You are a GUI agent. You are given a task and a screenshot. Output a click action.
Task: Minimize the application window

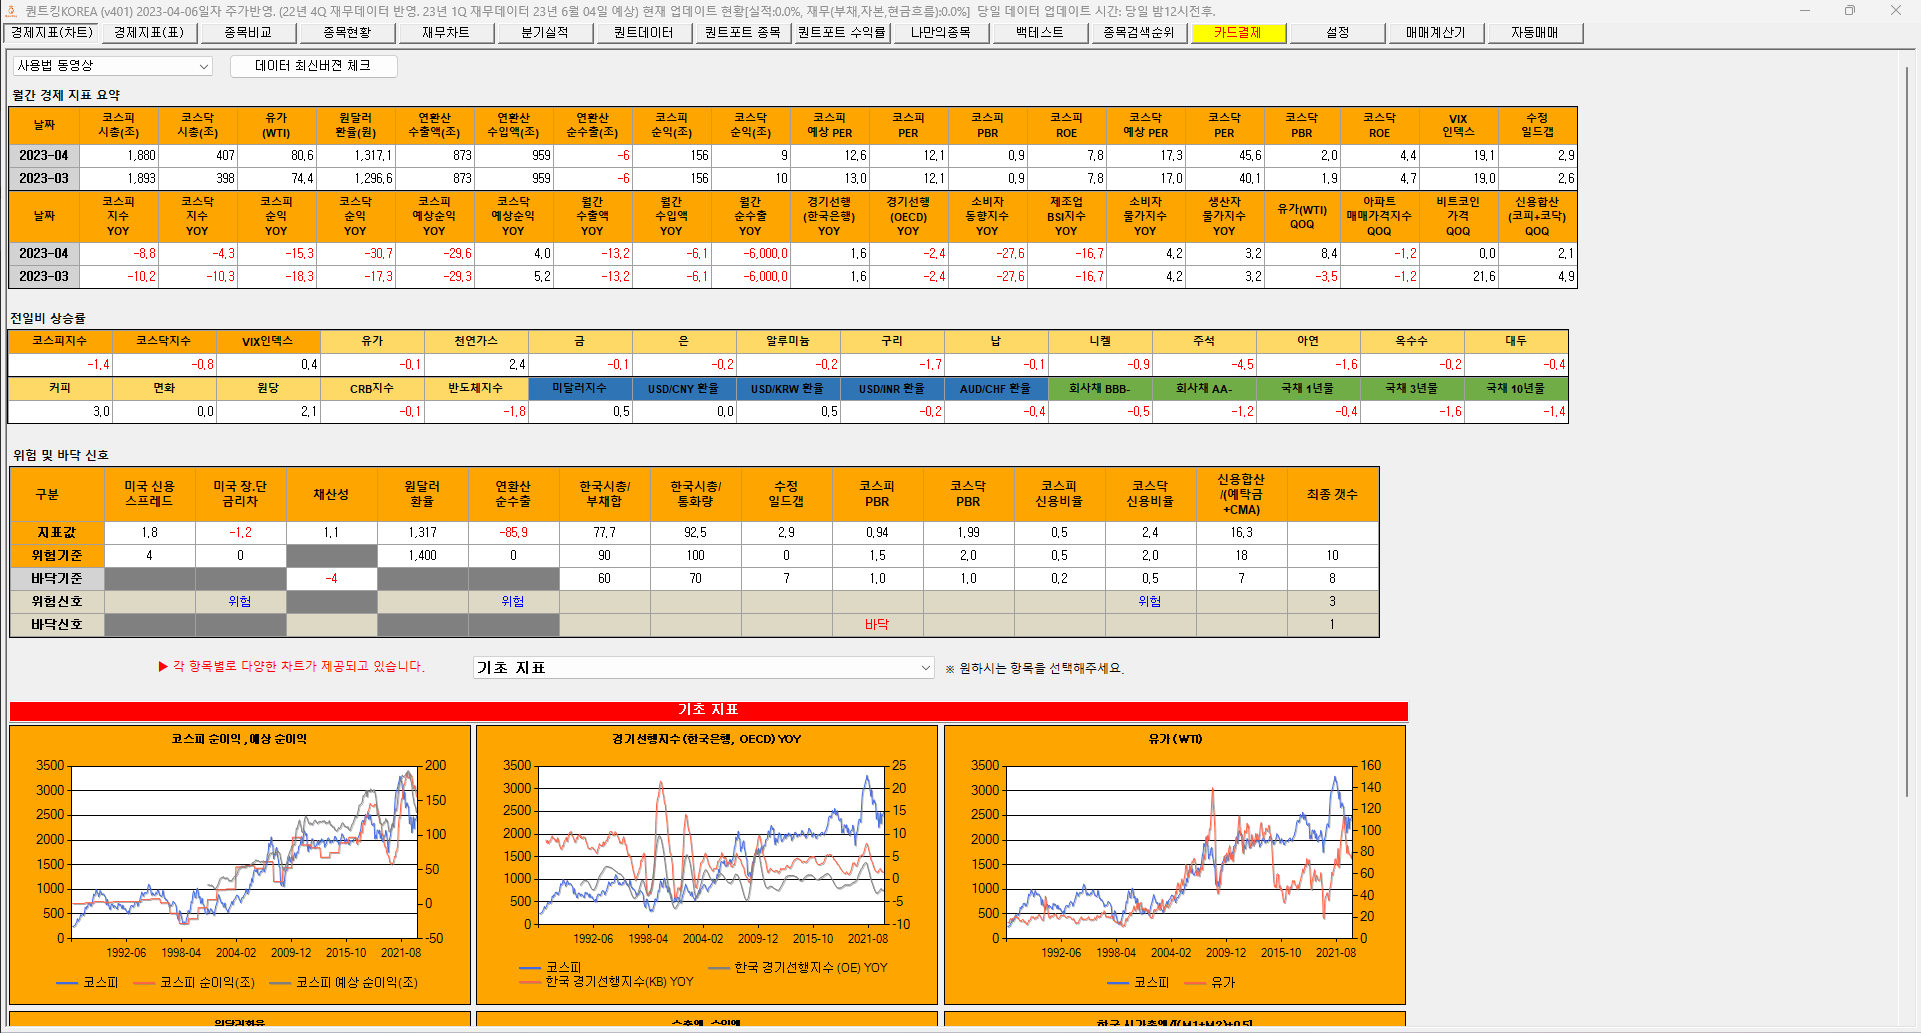point(1804,11)
